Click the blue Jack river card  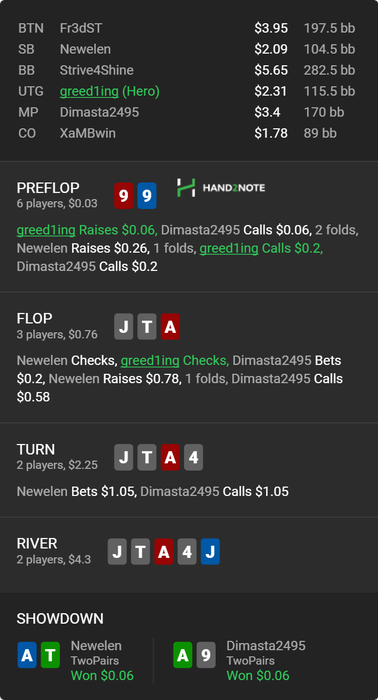pos(210,552)
